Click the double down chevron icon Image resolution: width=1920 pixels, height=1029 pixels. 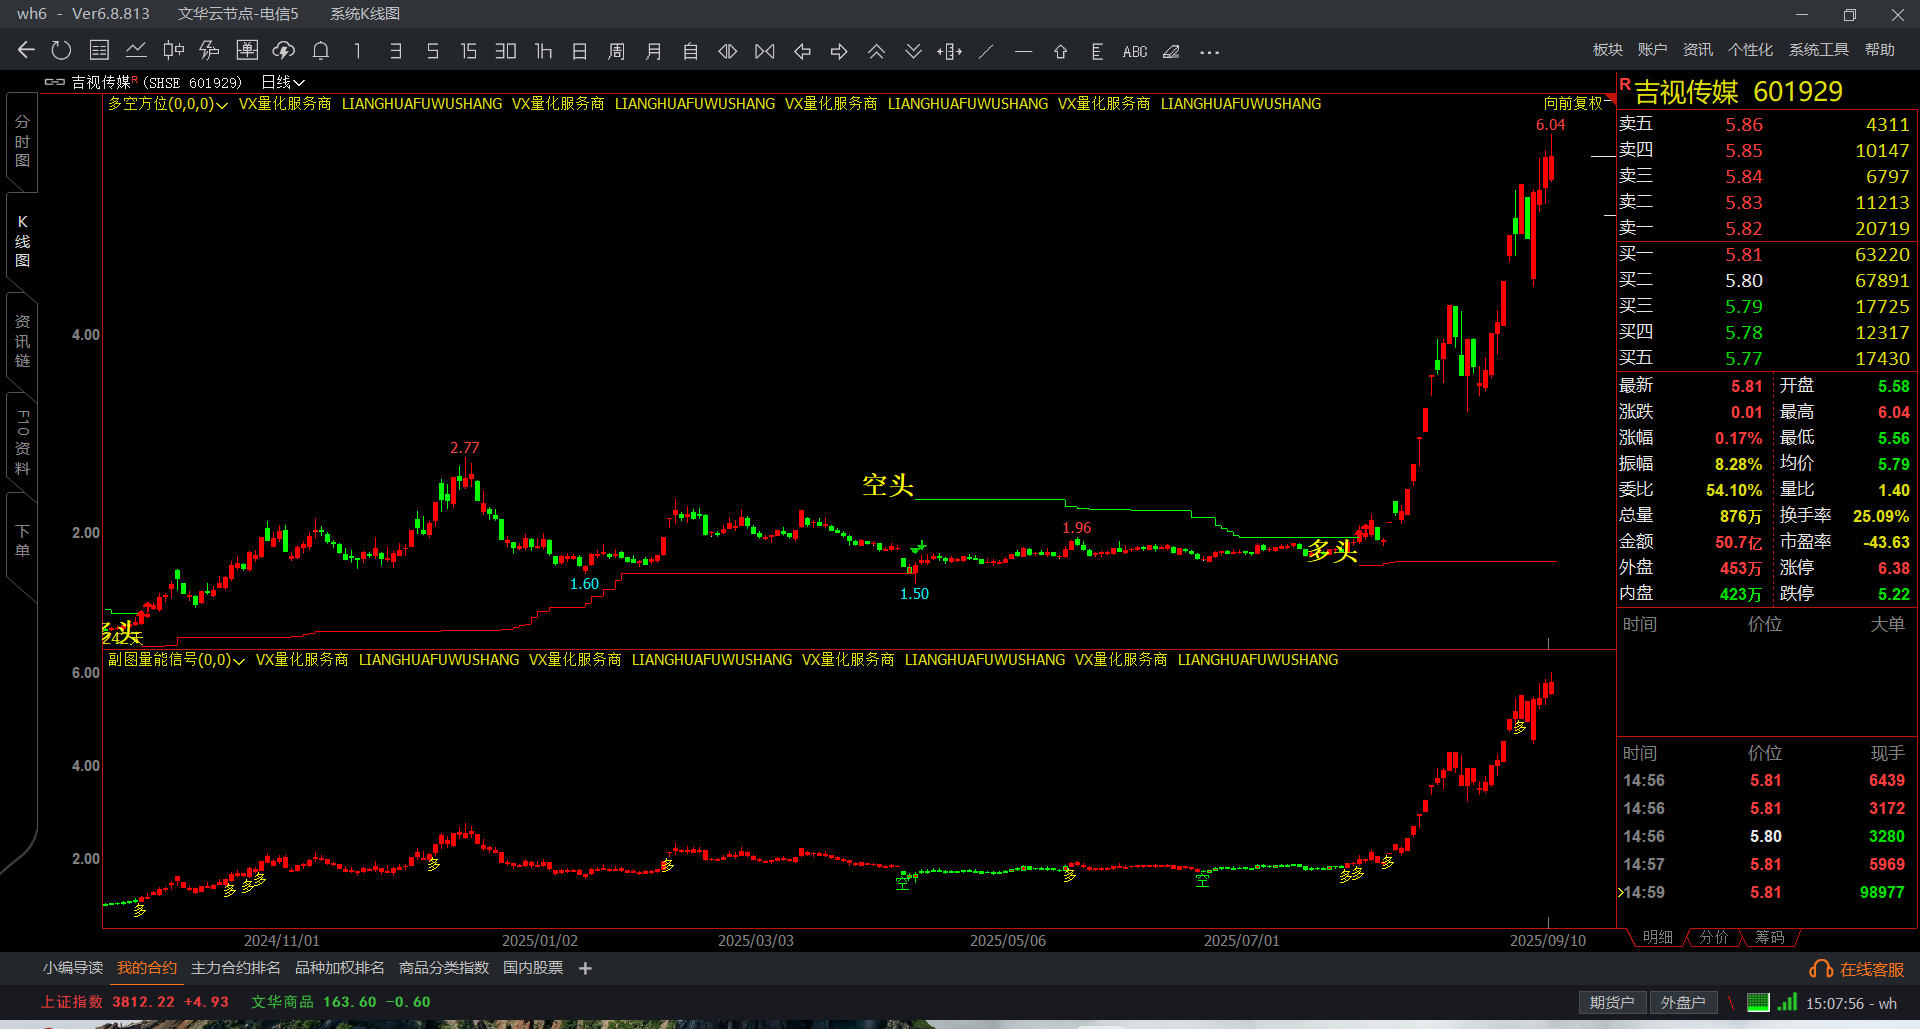point(913,51)
